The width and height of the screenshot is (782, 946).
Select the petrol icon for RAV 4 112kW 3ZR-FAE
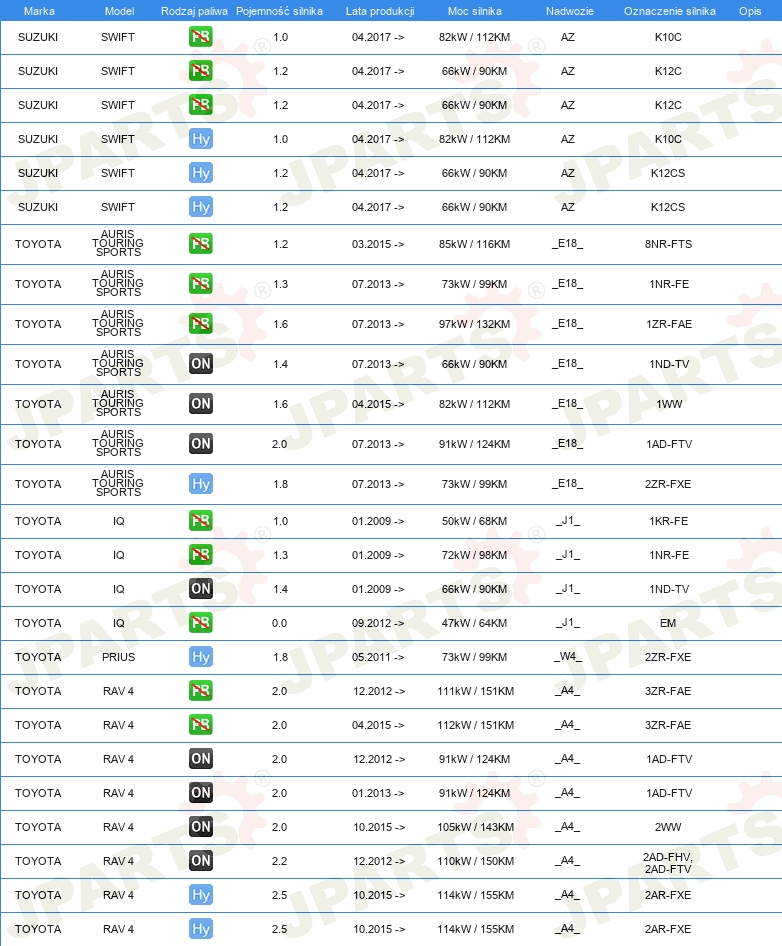[200, 725]
